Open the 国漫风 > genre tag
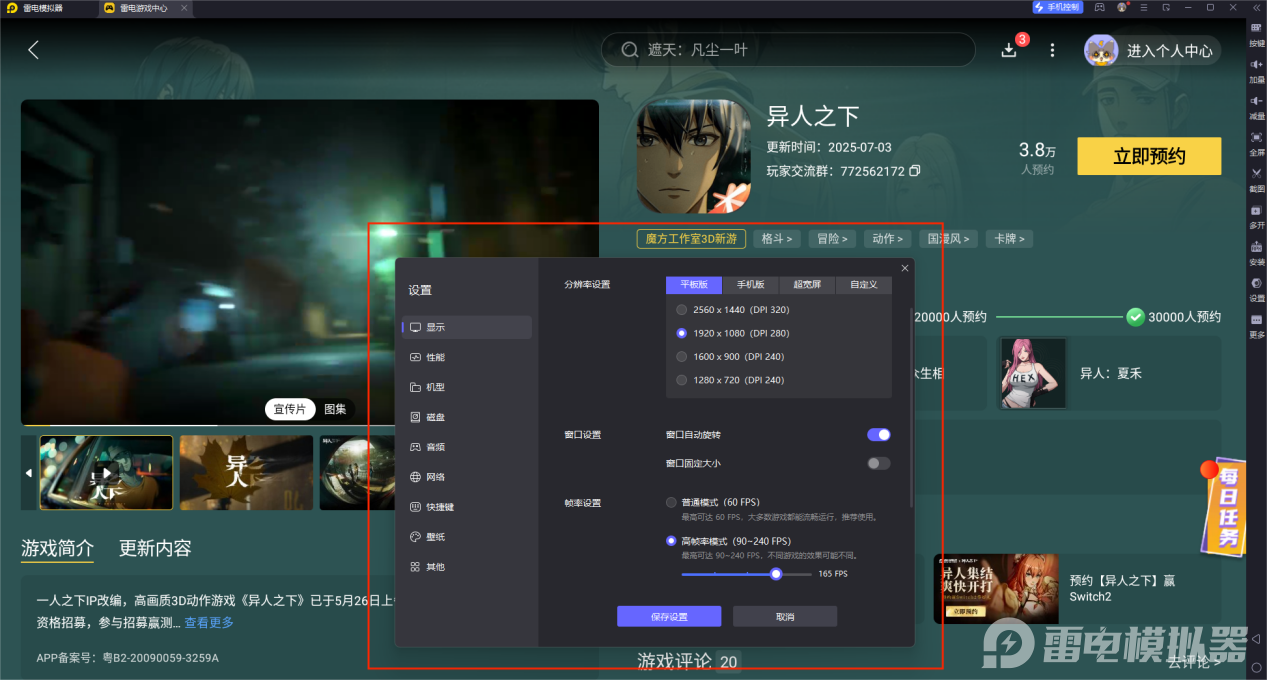 [x=948, y=239]
